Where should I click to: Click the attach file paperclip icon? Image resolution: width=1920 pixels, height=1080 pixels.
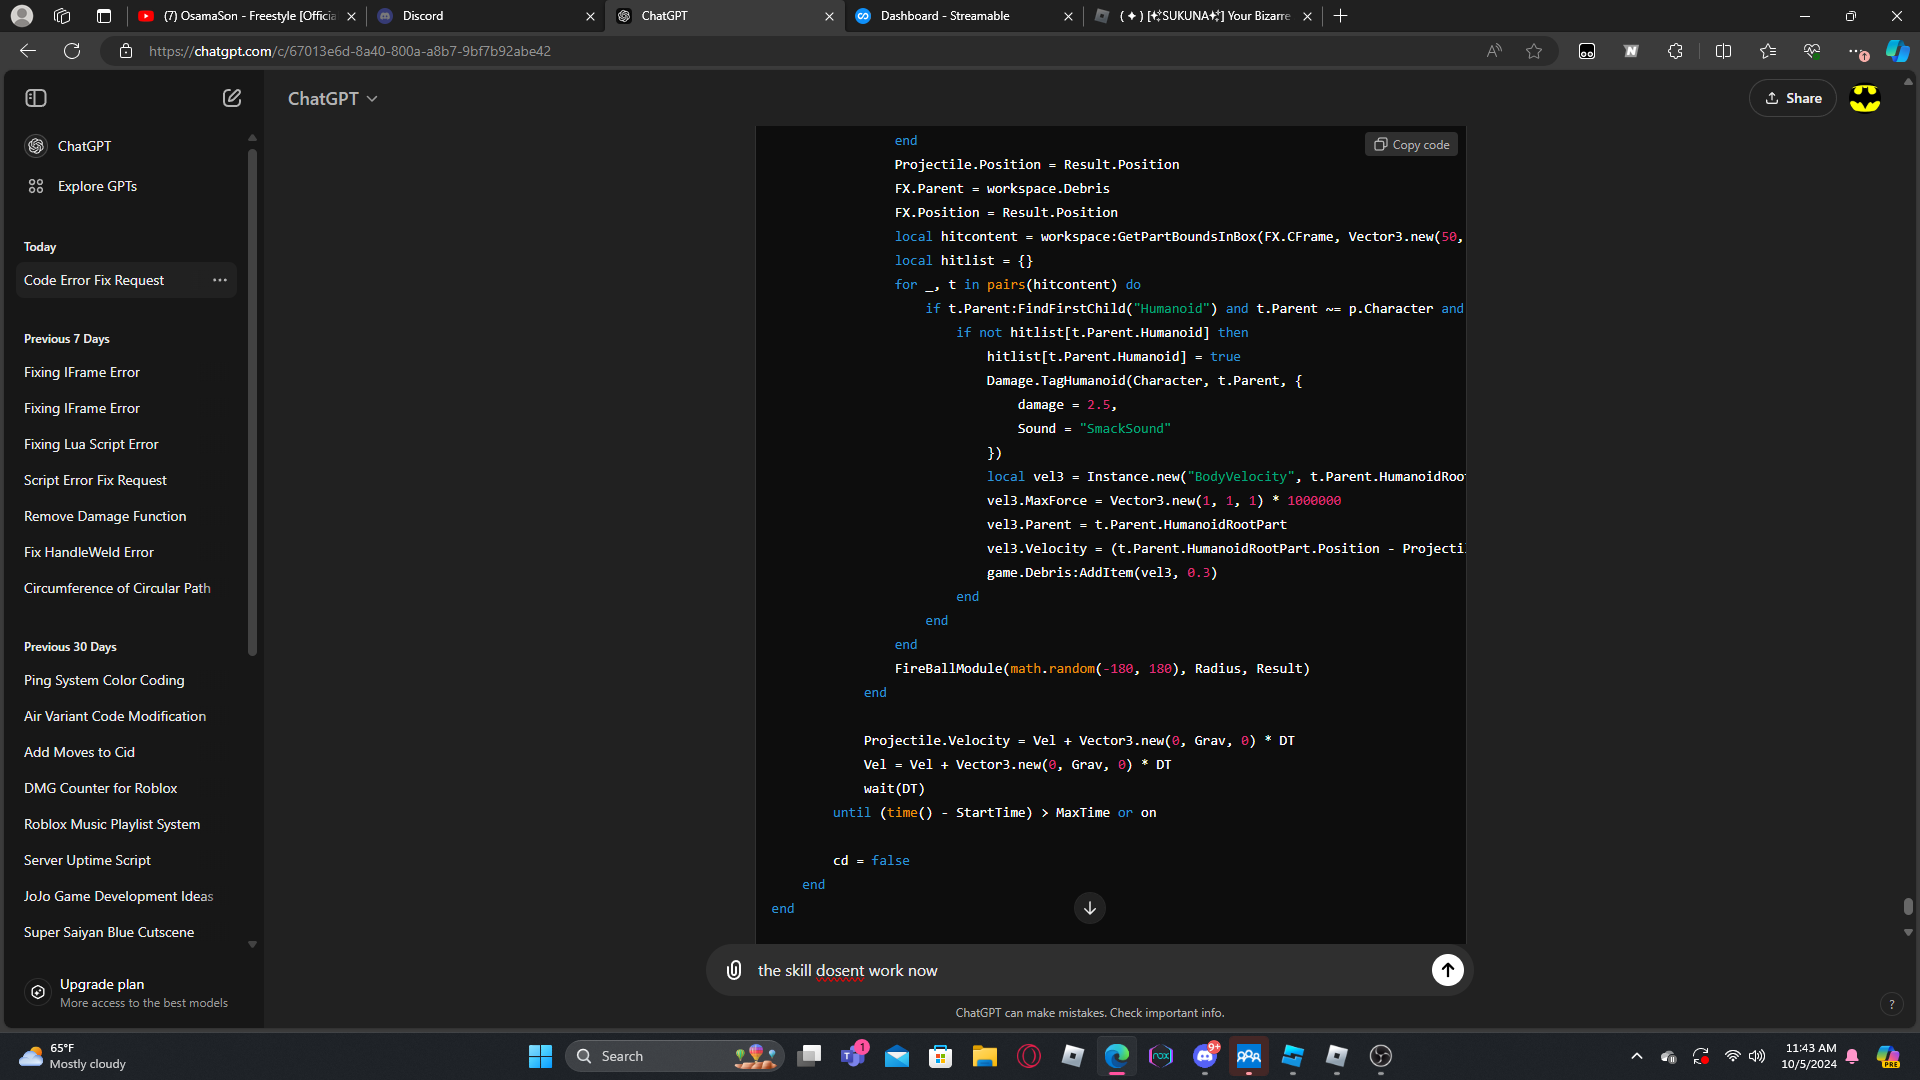click(x=734, y=970)
